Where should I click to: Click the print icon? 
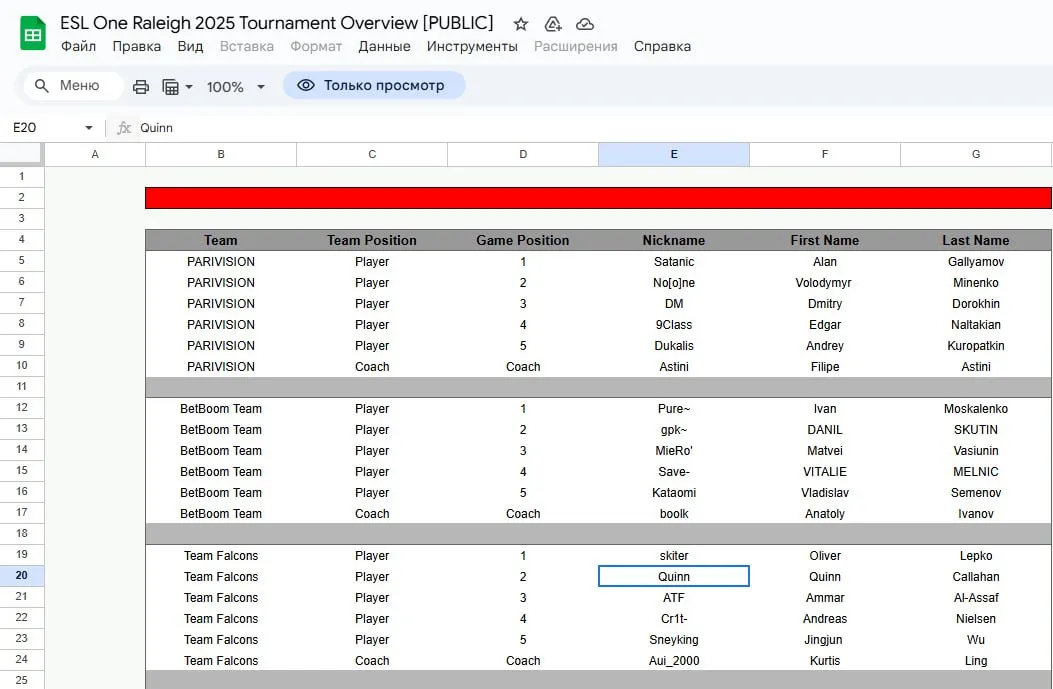tap(140, 87)
